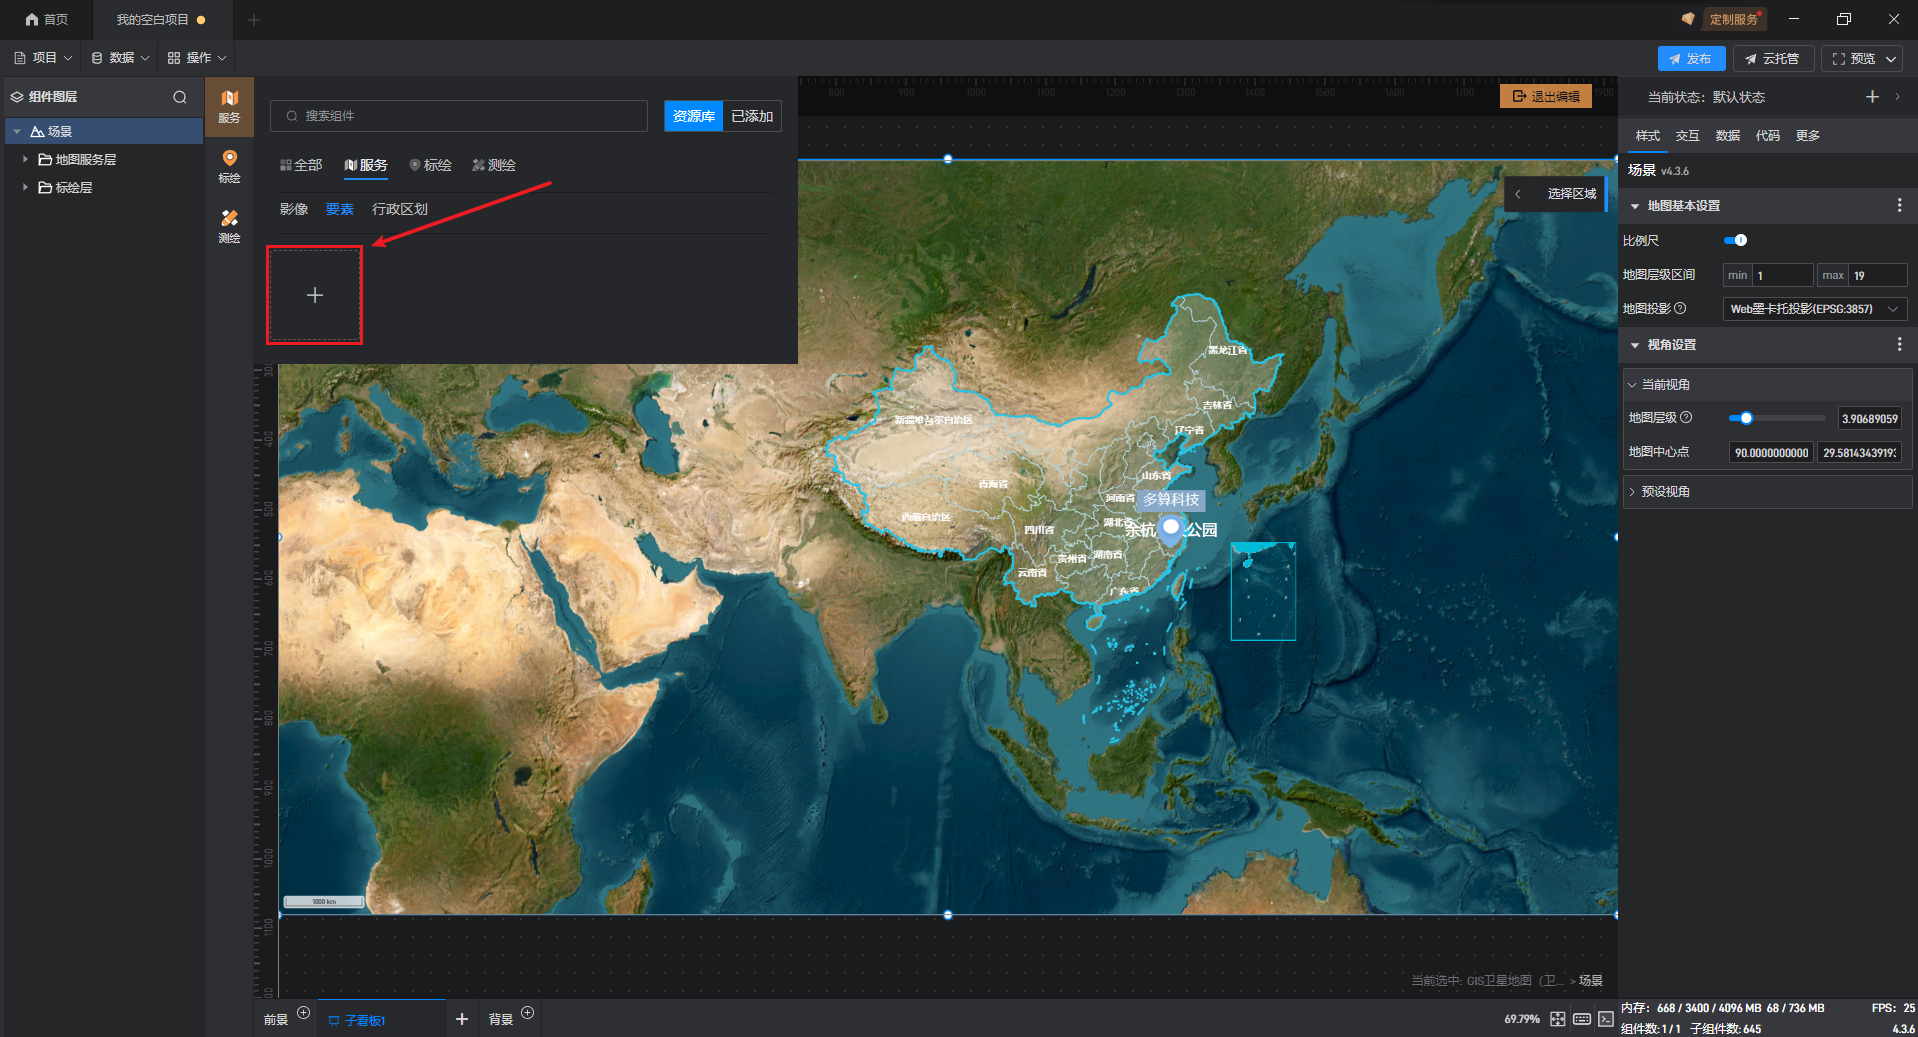The image size is (1918, 1037).
Task: Open the 地图投影 dropdown
Action: (1814, 309)
